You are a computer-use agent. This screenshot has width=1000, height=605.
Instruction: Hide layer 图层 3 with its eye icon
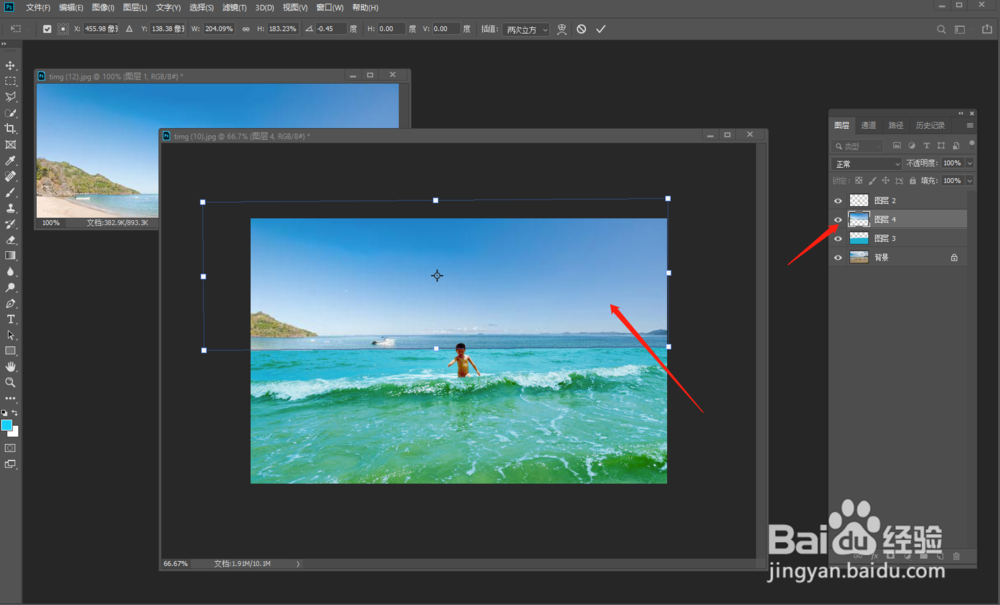(838, 238)
